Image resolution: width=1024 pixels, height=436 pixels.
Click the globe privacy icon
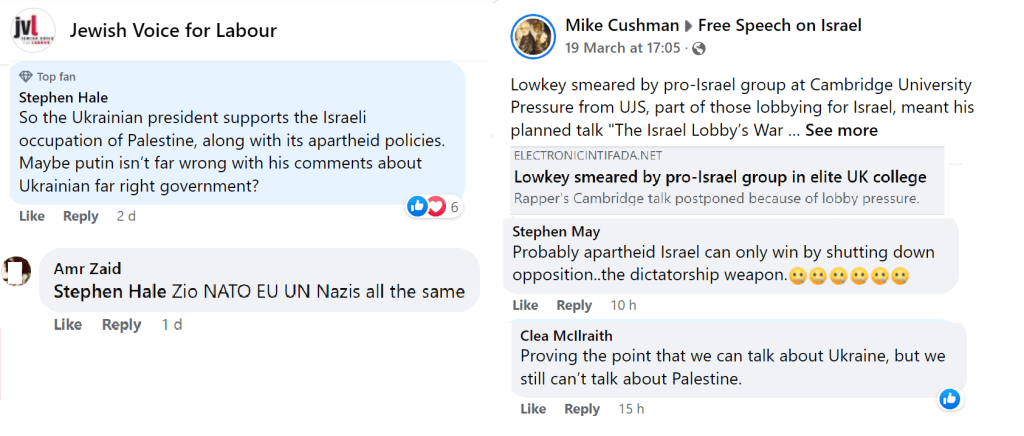pyautogui.click(x=698, y=49)
